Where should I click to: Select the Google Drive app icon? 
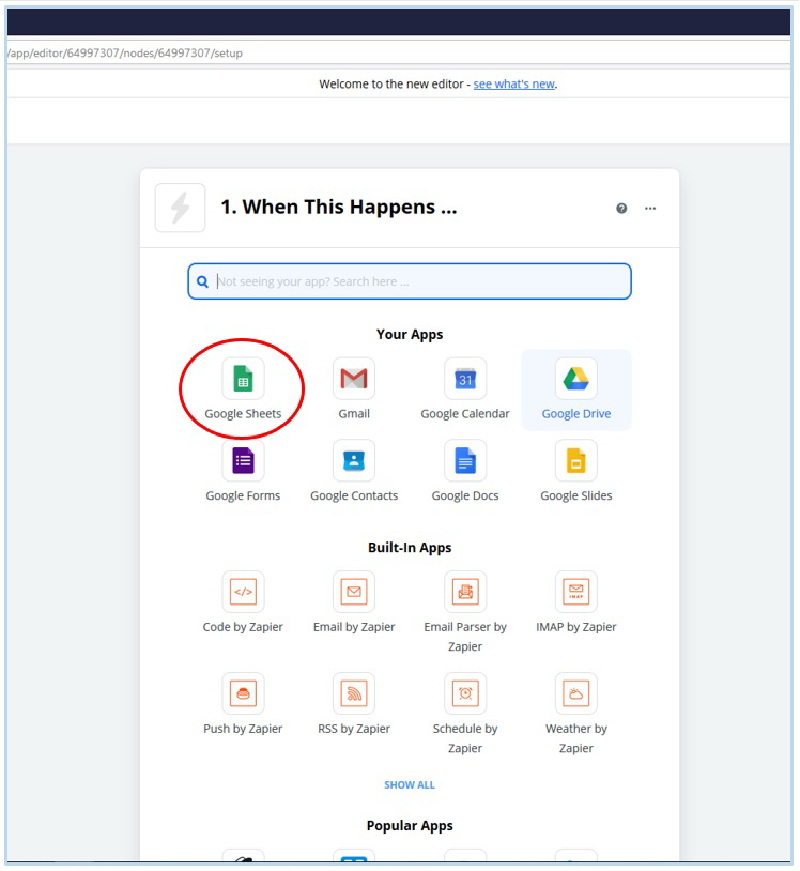(x=576, y=379)
